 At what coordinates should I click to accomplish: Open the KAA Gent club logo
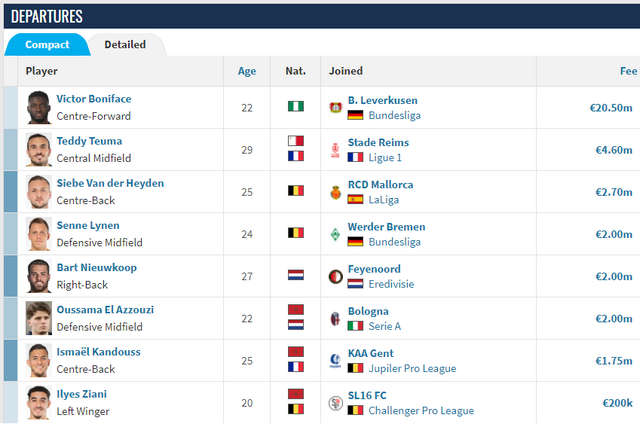[x=336, y=361]
